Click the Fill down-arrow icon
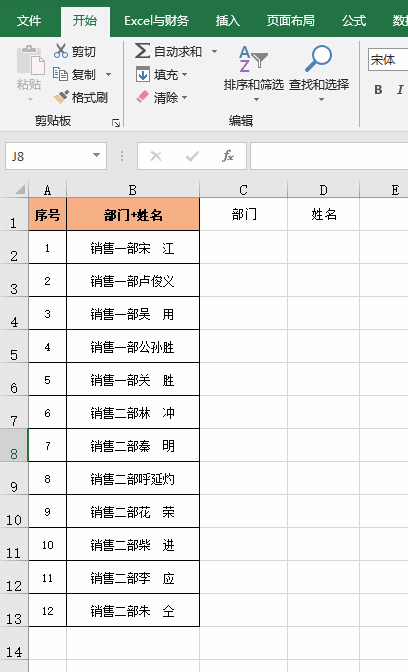 coord(143,74)
